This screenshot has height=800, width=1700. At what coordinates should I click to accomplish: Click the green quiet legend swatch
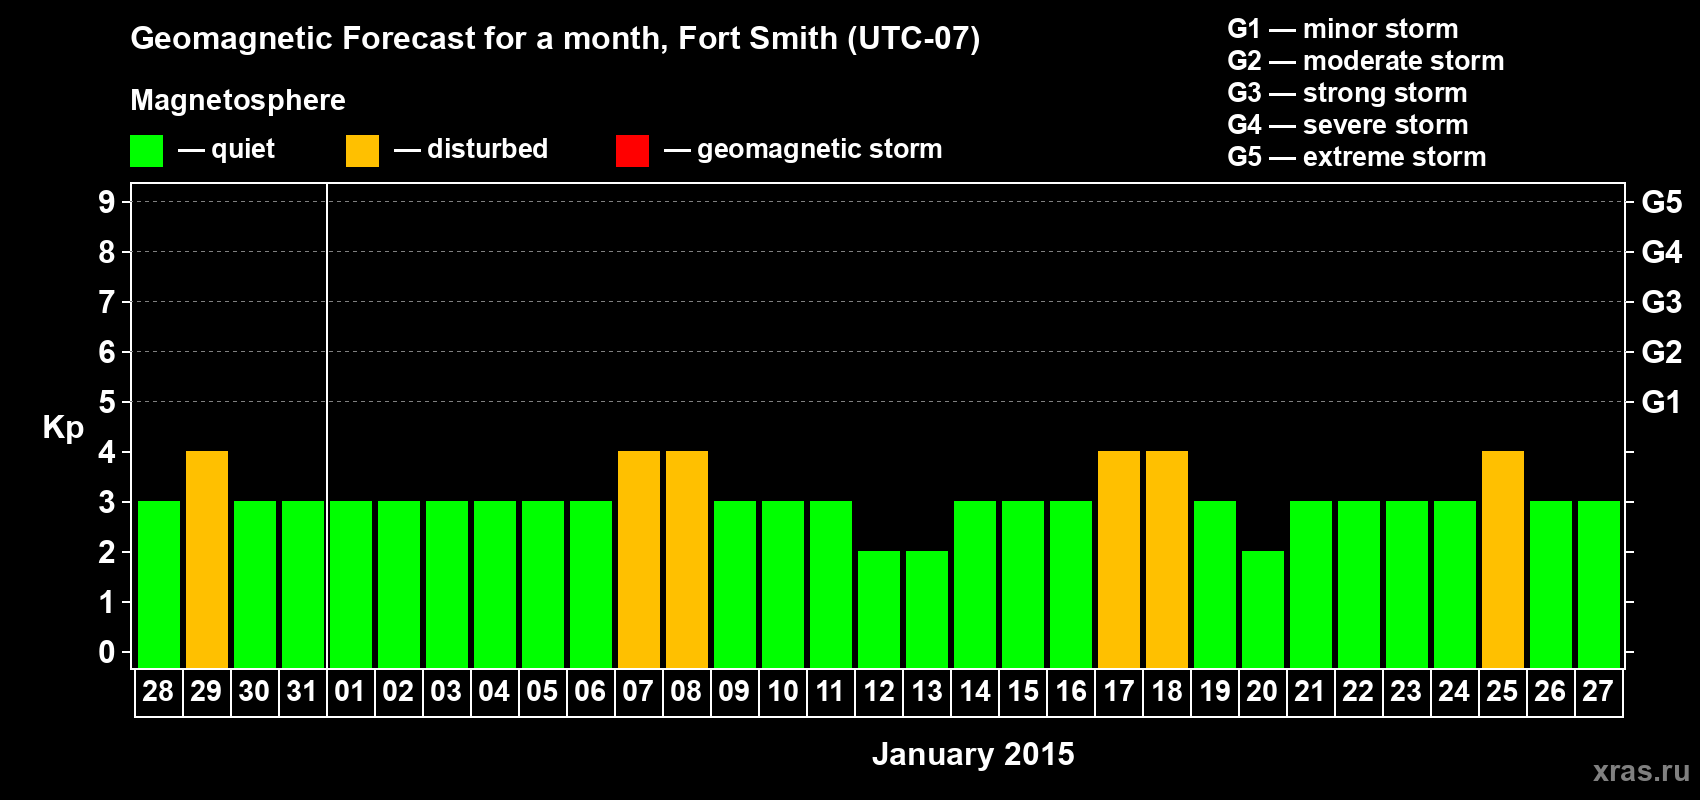[x=146, y=151]
